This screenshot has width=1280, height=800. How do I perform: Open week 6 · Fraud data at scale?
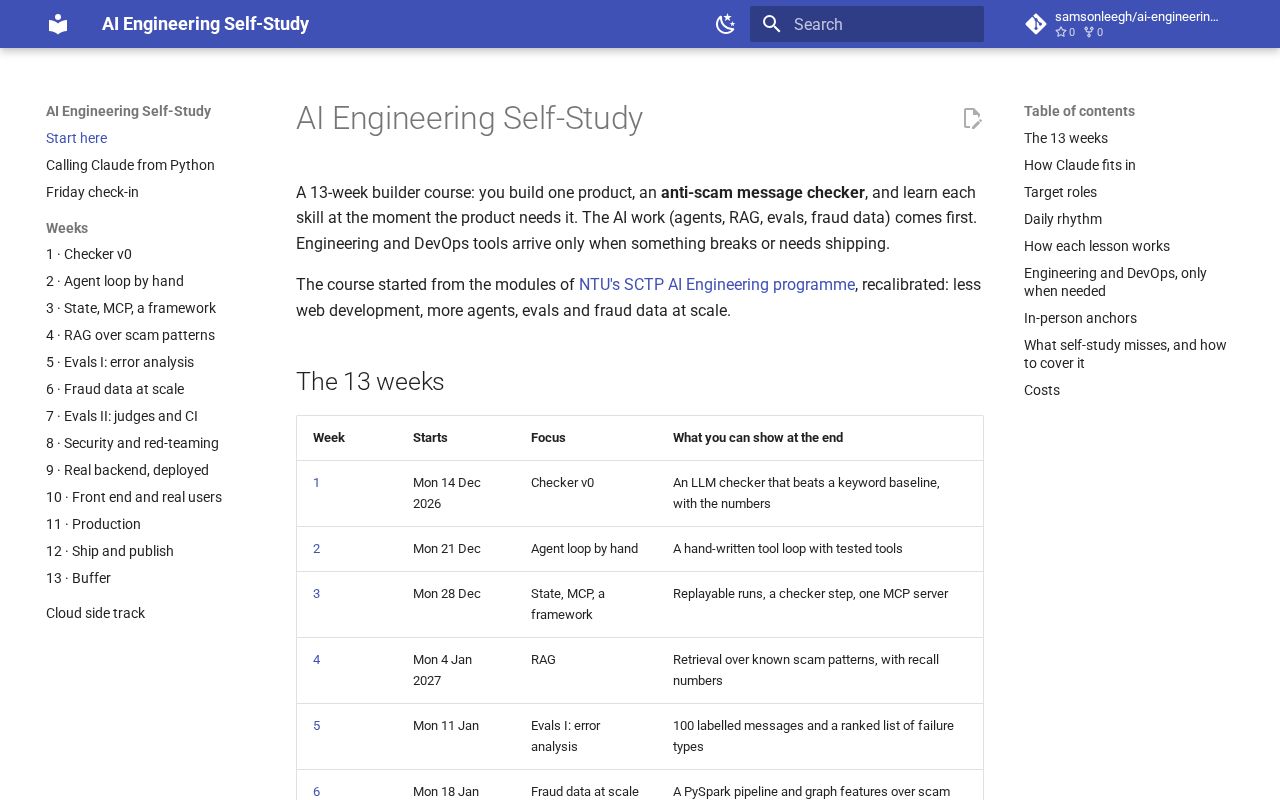[x=115, y=389]
